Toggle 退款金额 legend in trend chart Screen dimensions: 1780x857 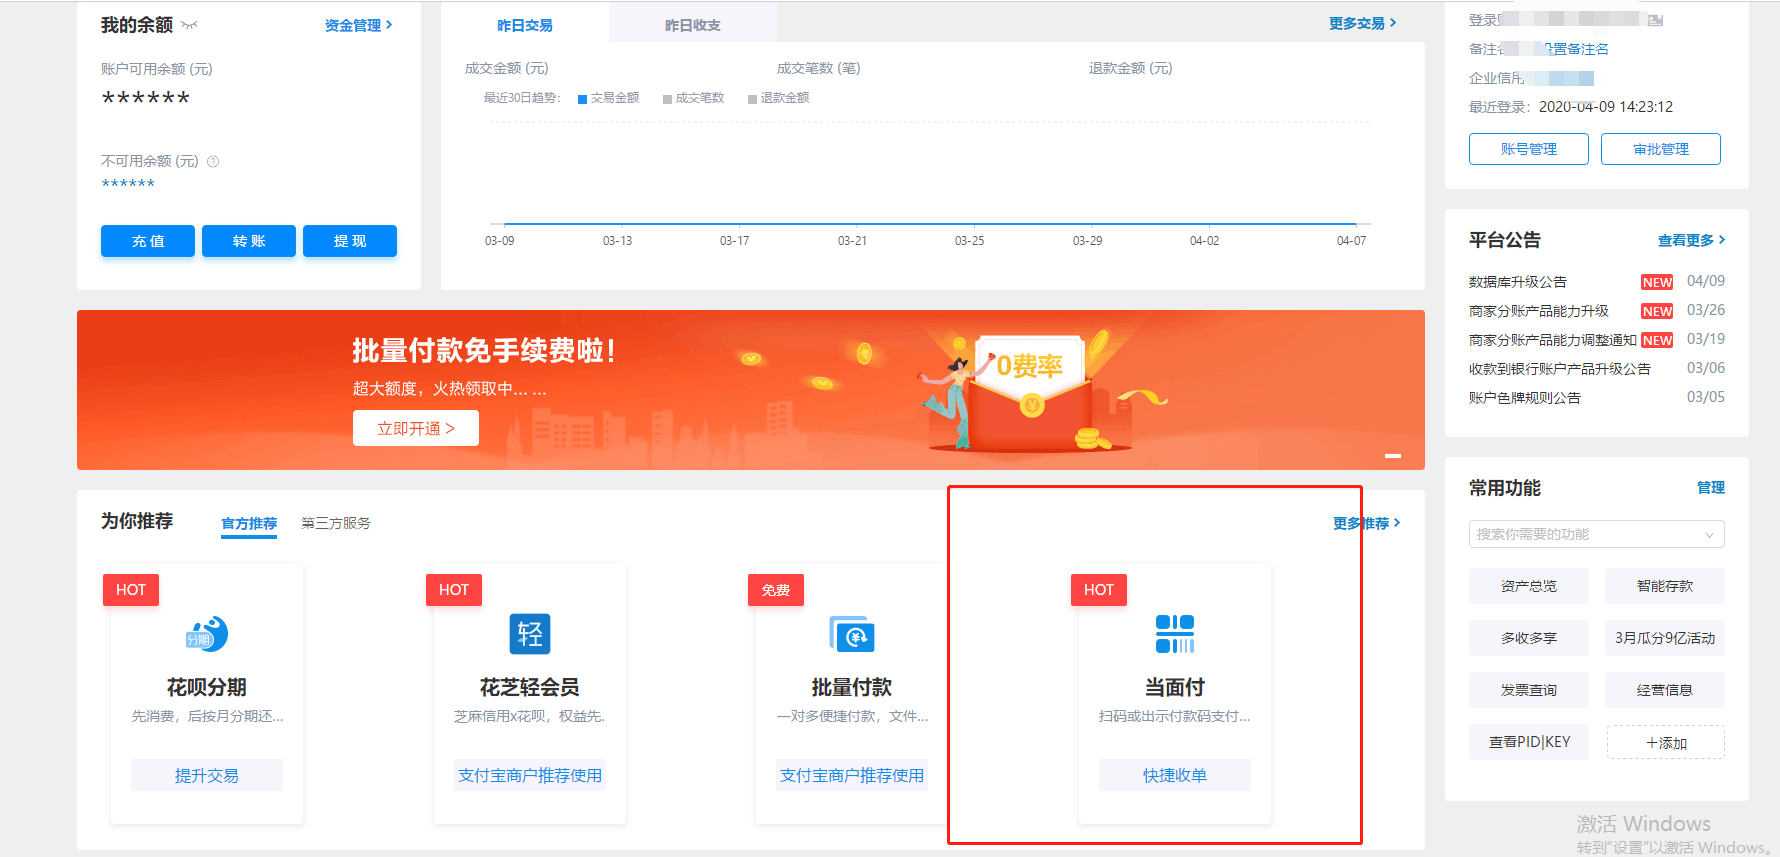779,98
